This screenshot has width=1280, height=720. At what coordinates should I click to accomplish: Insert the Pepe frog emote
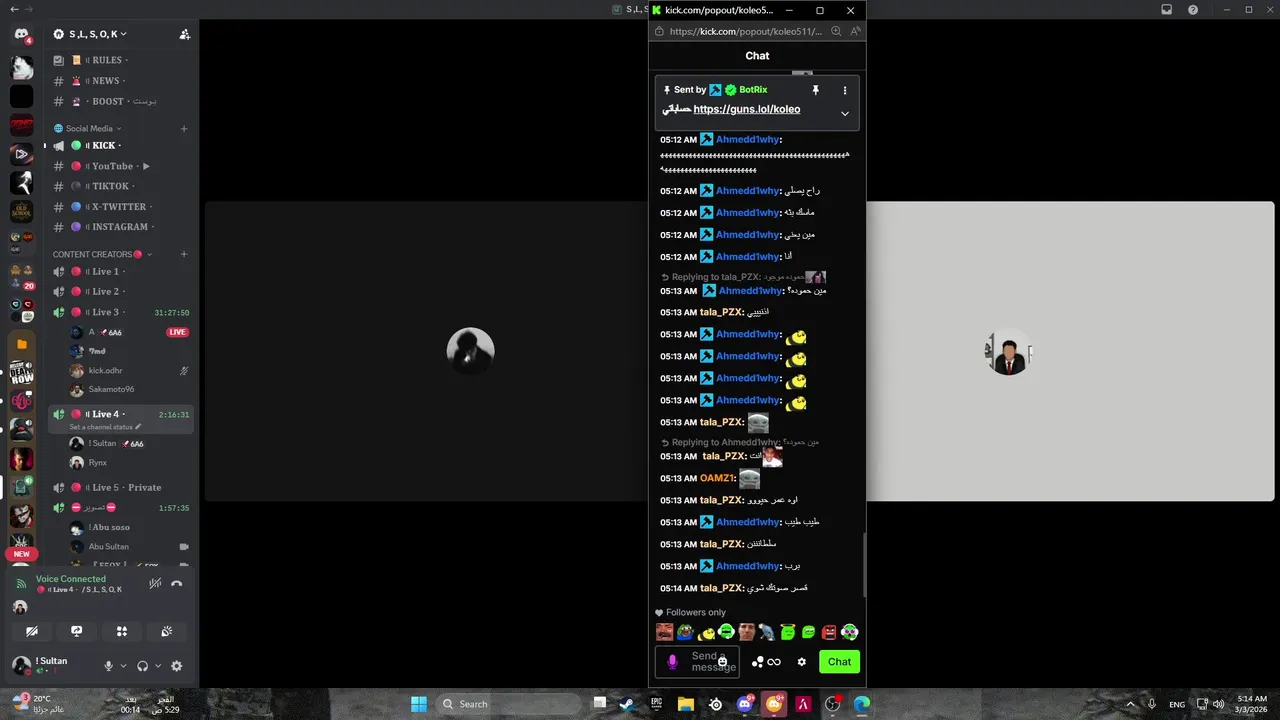[685, 632]
